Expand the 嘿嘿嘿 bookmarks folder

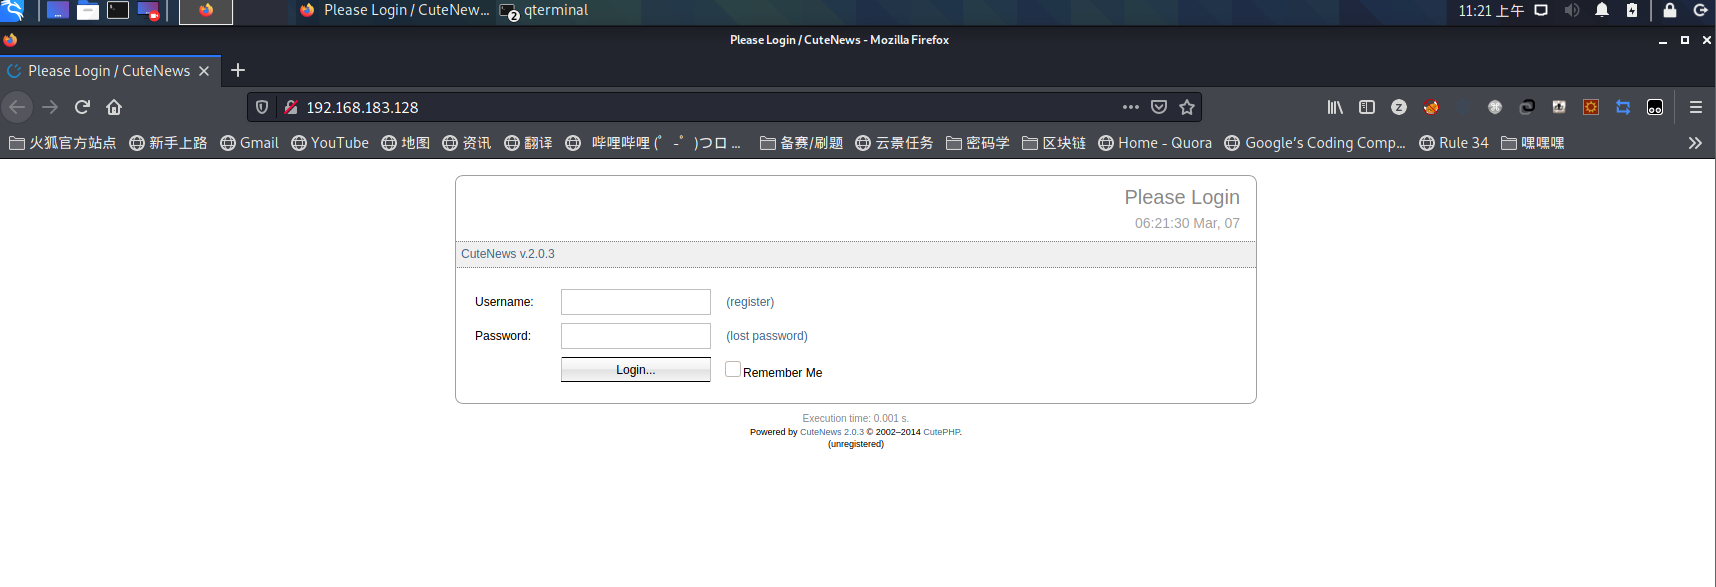point(1533,143)
